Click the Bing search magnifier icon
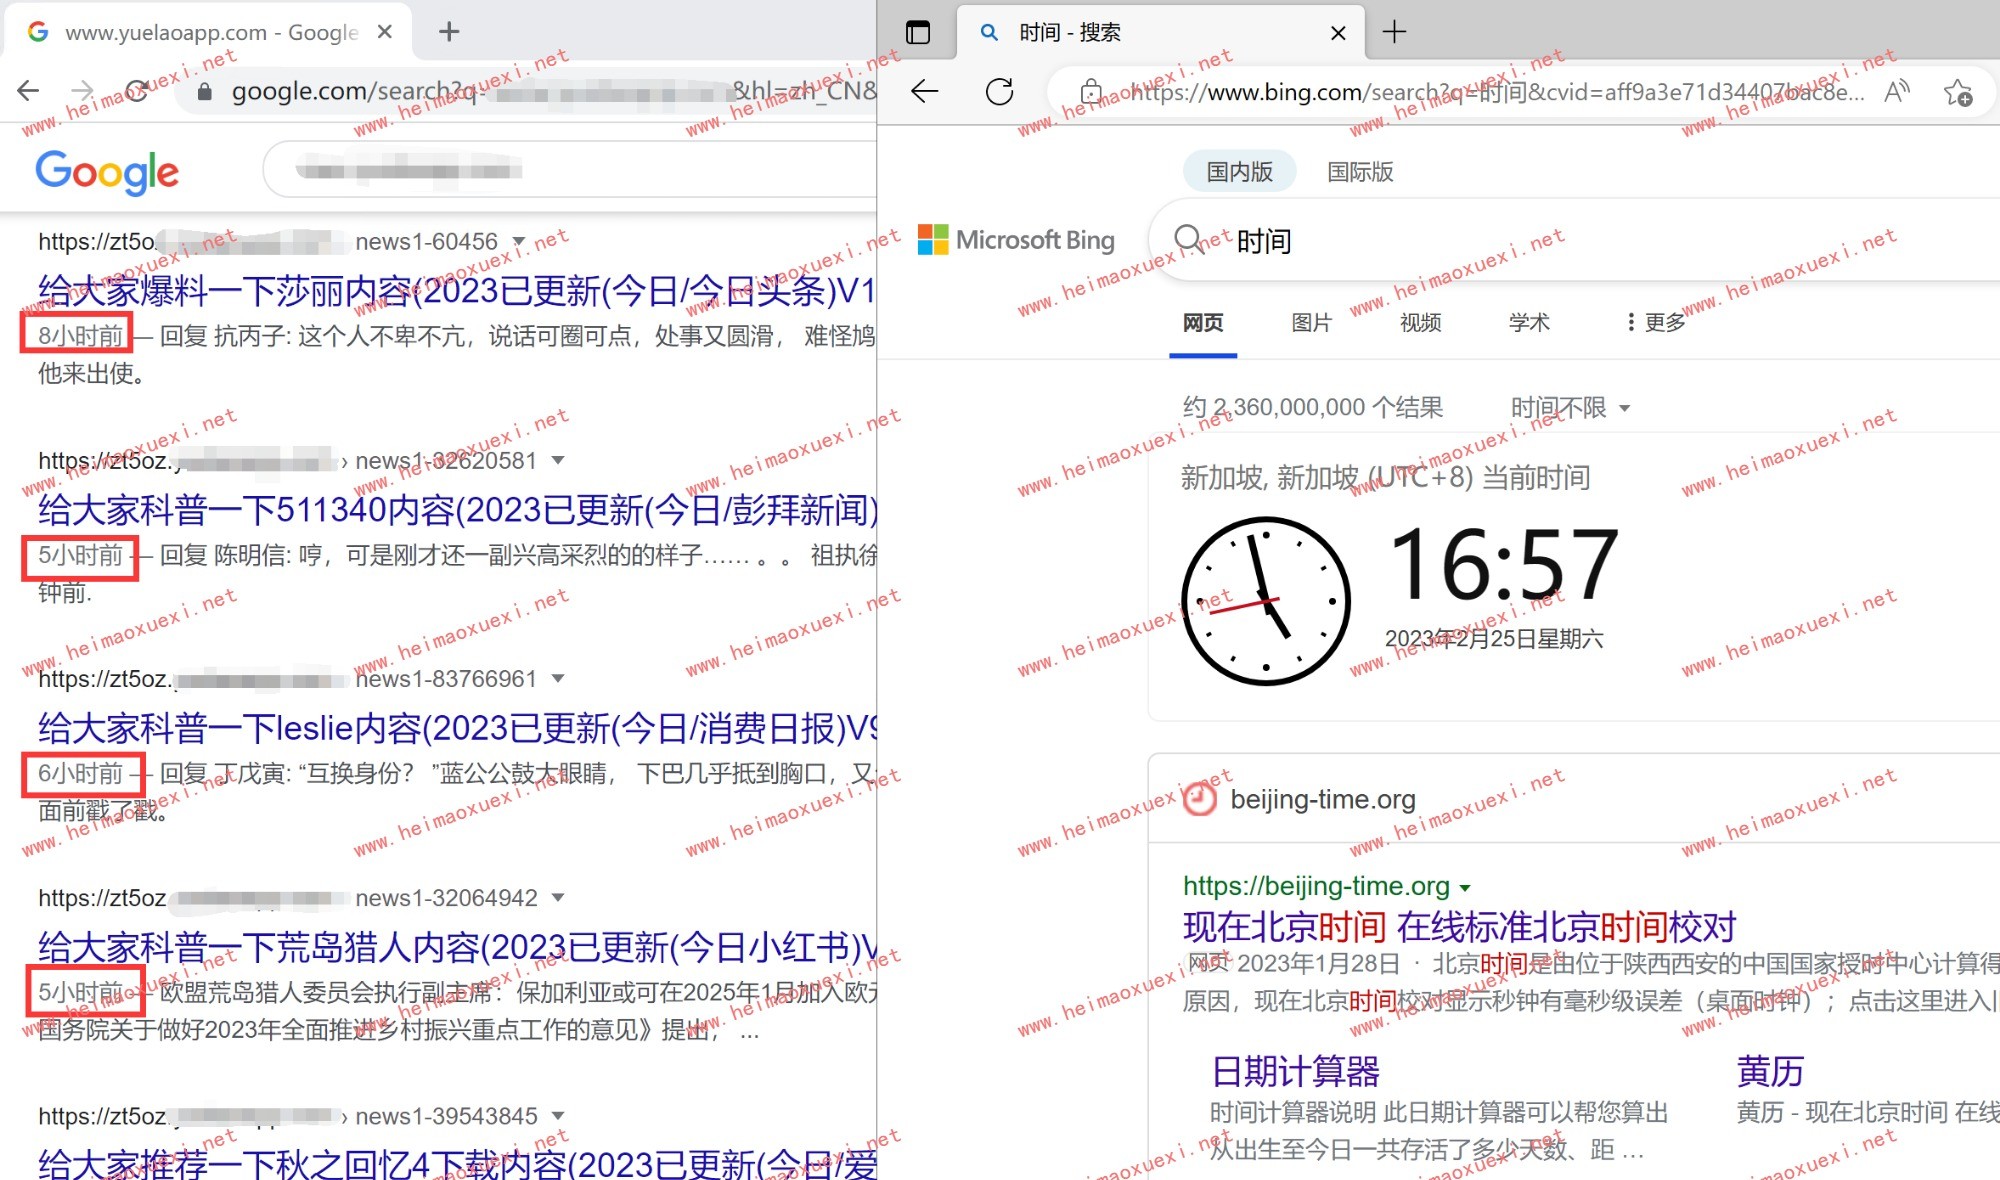Viewport: 2000px width, 1180px height. [x=1189, y=240]
